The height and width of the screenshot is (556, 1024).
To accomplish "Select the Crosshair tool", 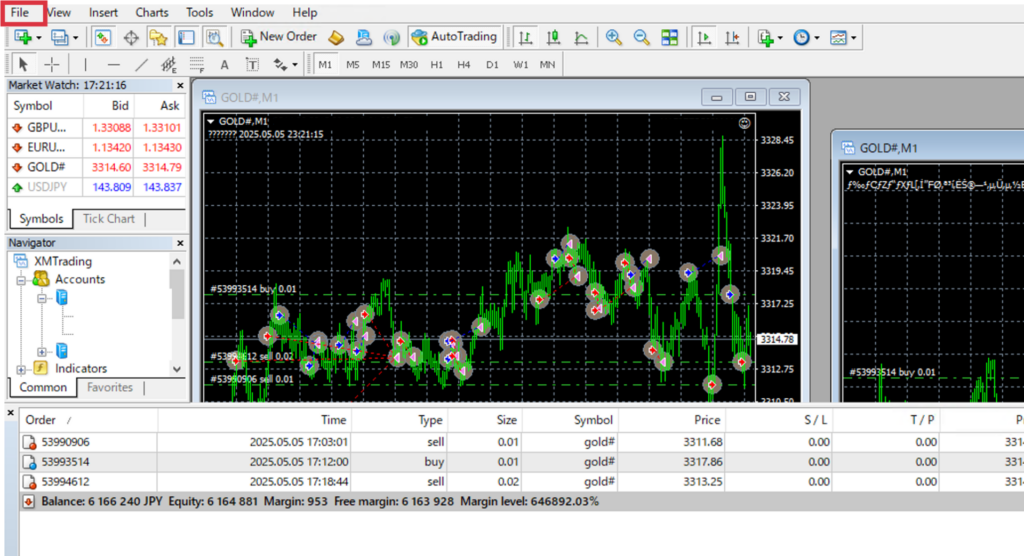I will click(x=51, y=64).
